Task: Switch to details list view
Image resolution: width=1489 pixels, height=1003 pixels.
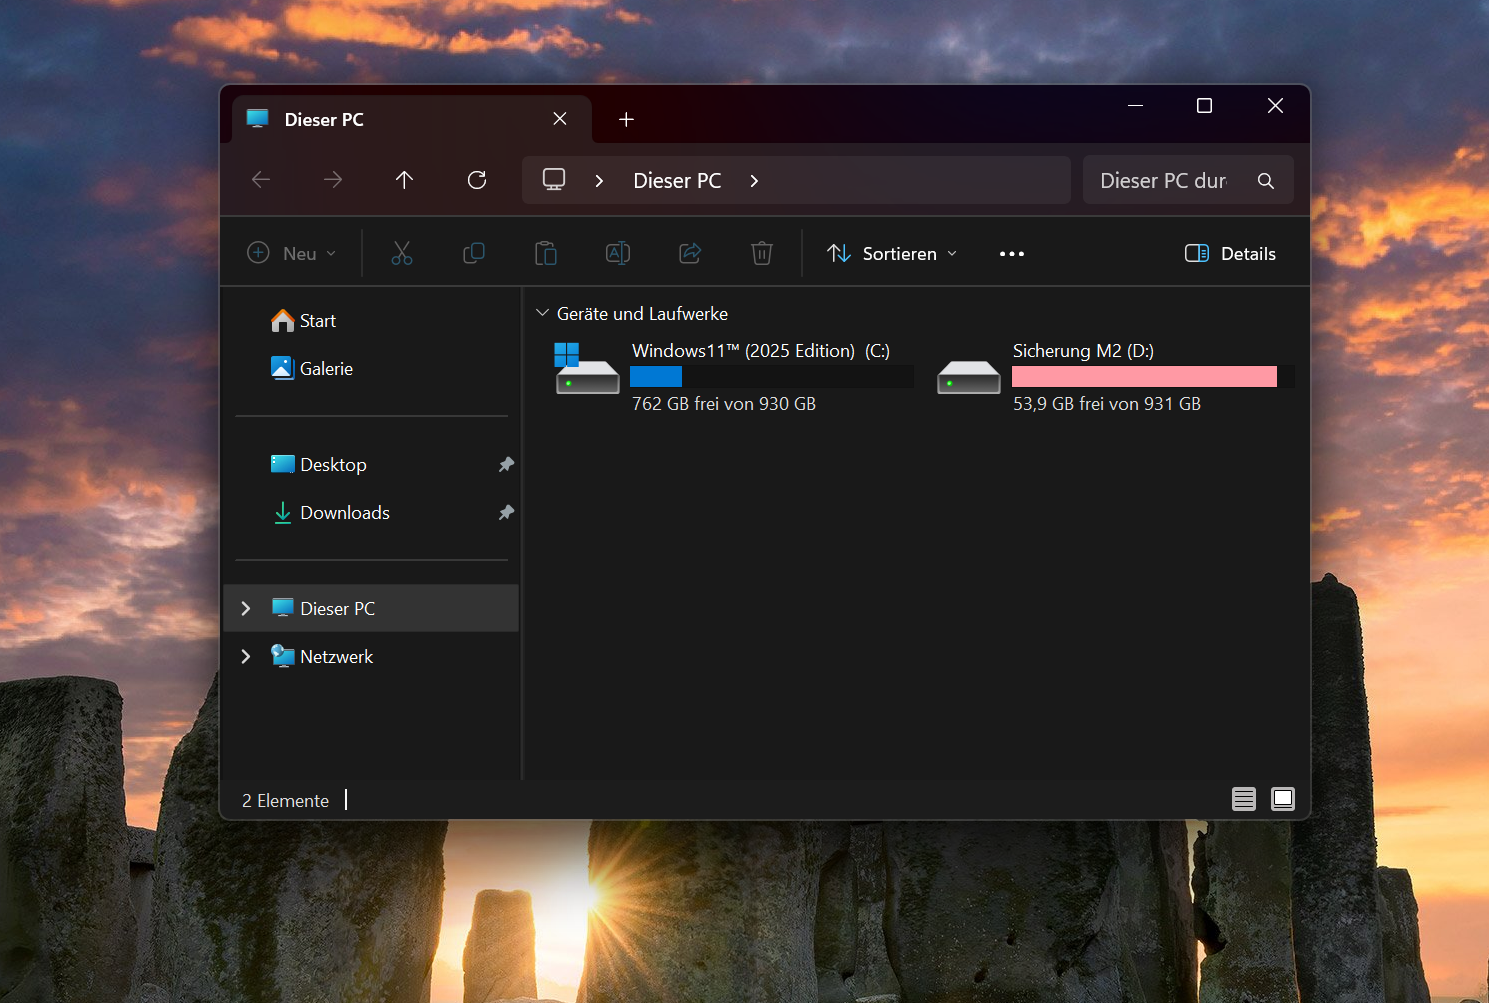Action: pos(1243,799)
